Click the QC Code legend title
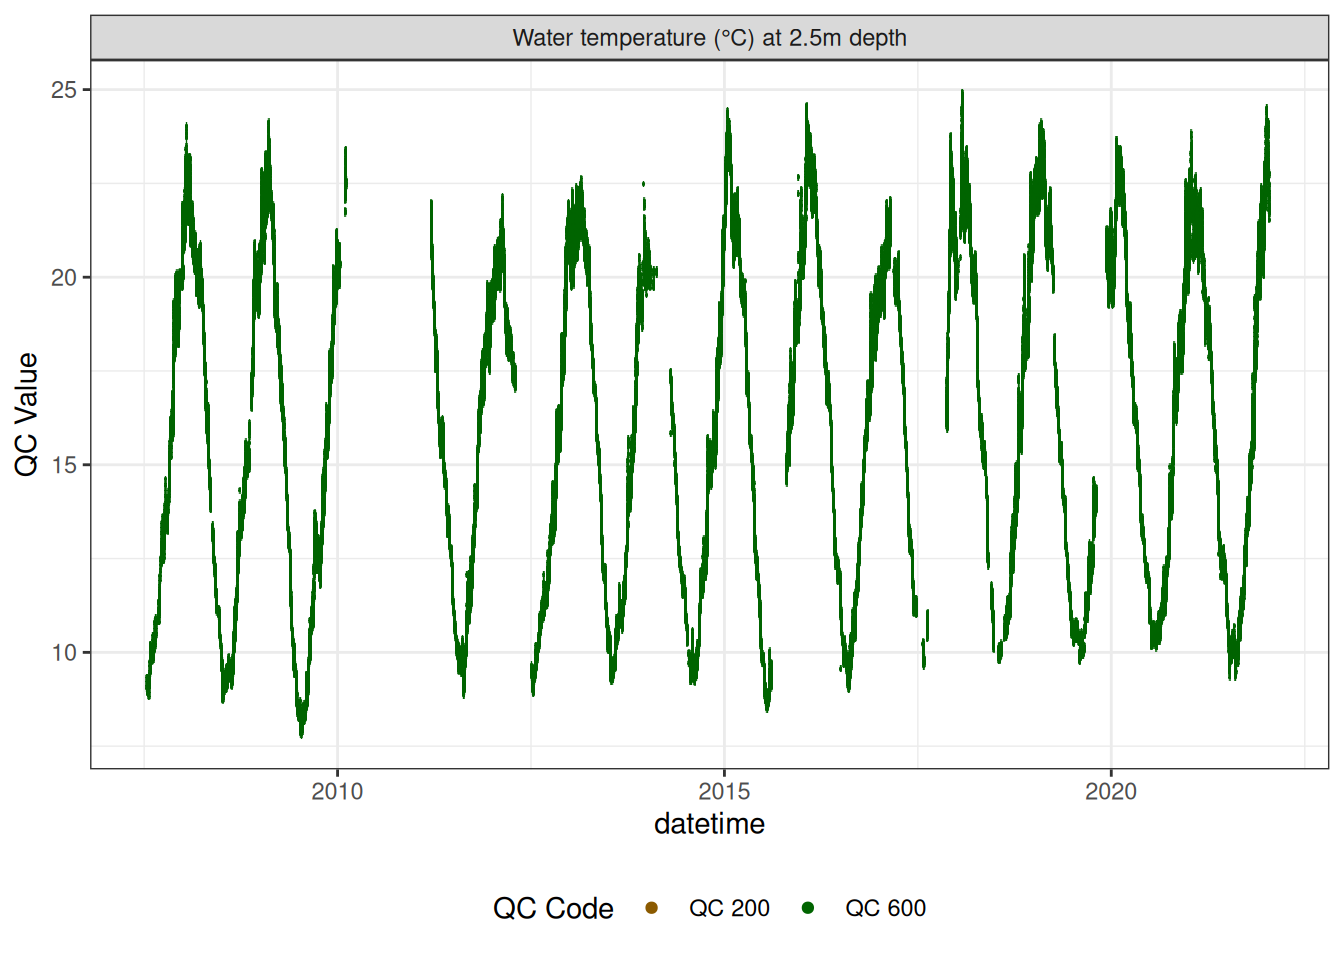 point(553,908)
